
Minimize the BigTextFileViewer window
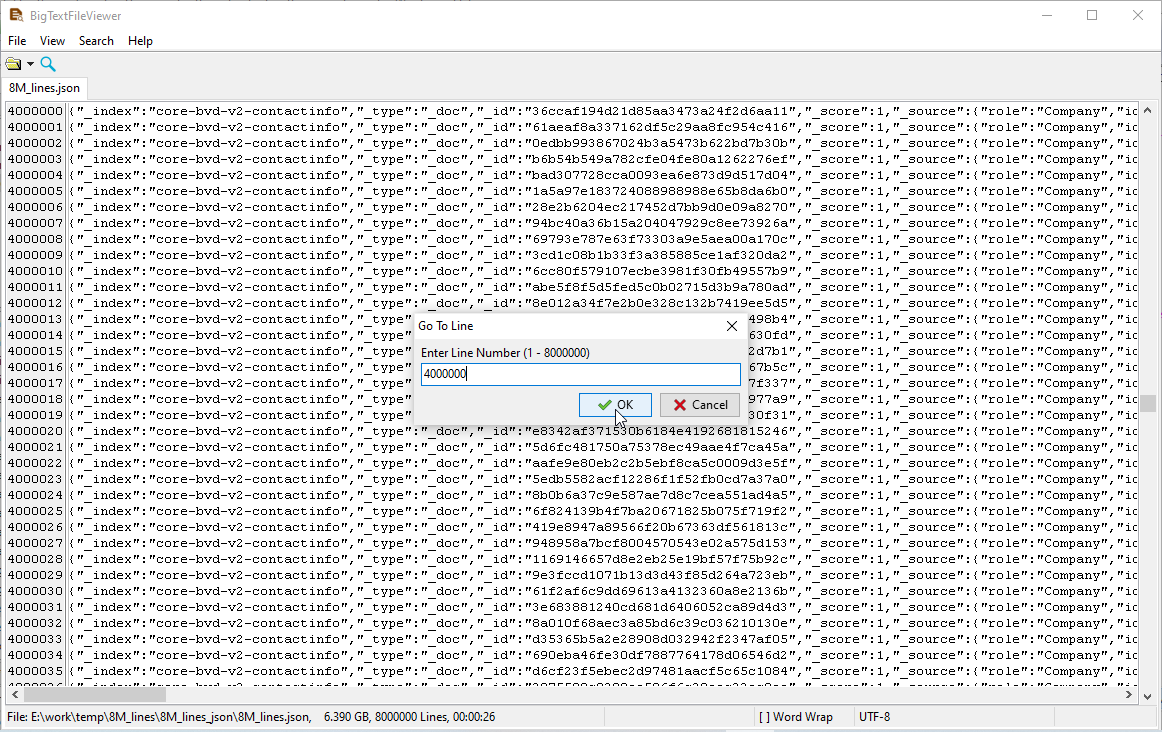click(x=1046, y=15)
